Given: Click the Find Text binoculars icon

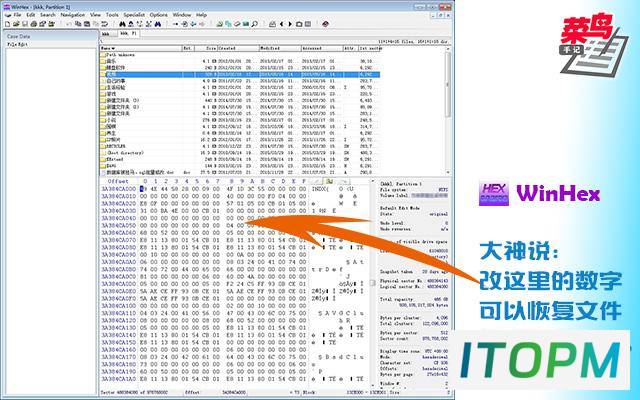Looking at the screenshot, I should (122, 24).
